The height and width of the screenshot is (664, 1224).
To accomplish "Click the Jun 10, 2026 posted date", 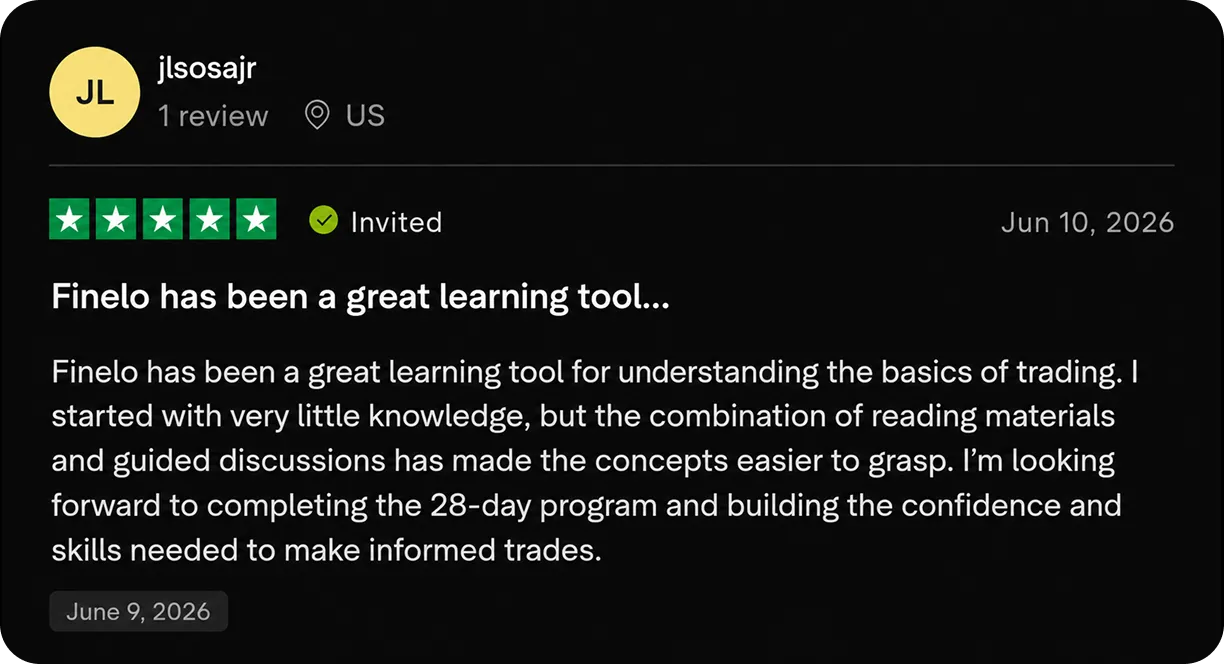I will point(1088,221).
